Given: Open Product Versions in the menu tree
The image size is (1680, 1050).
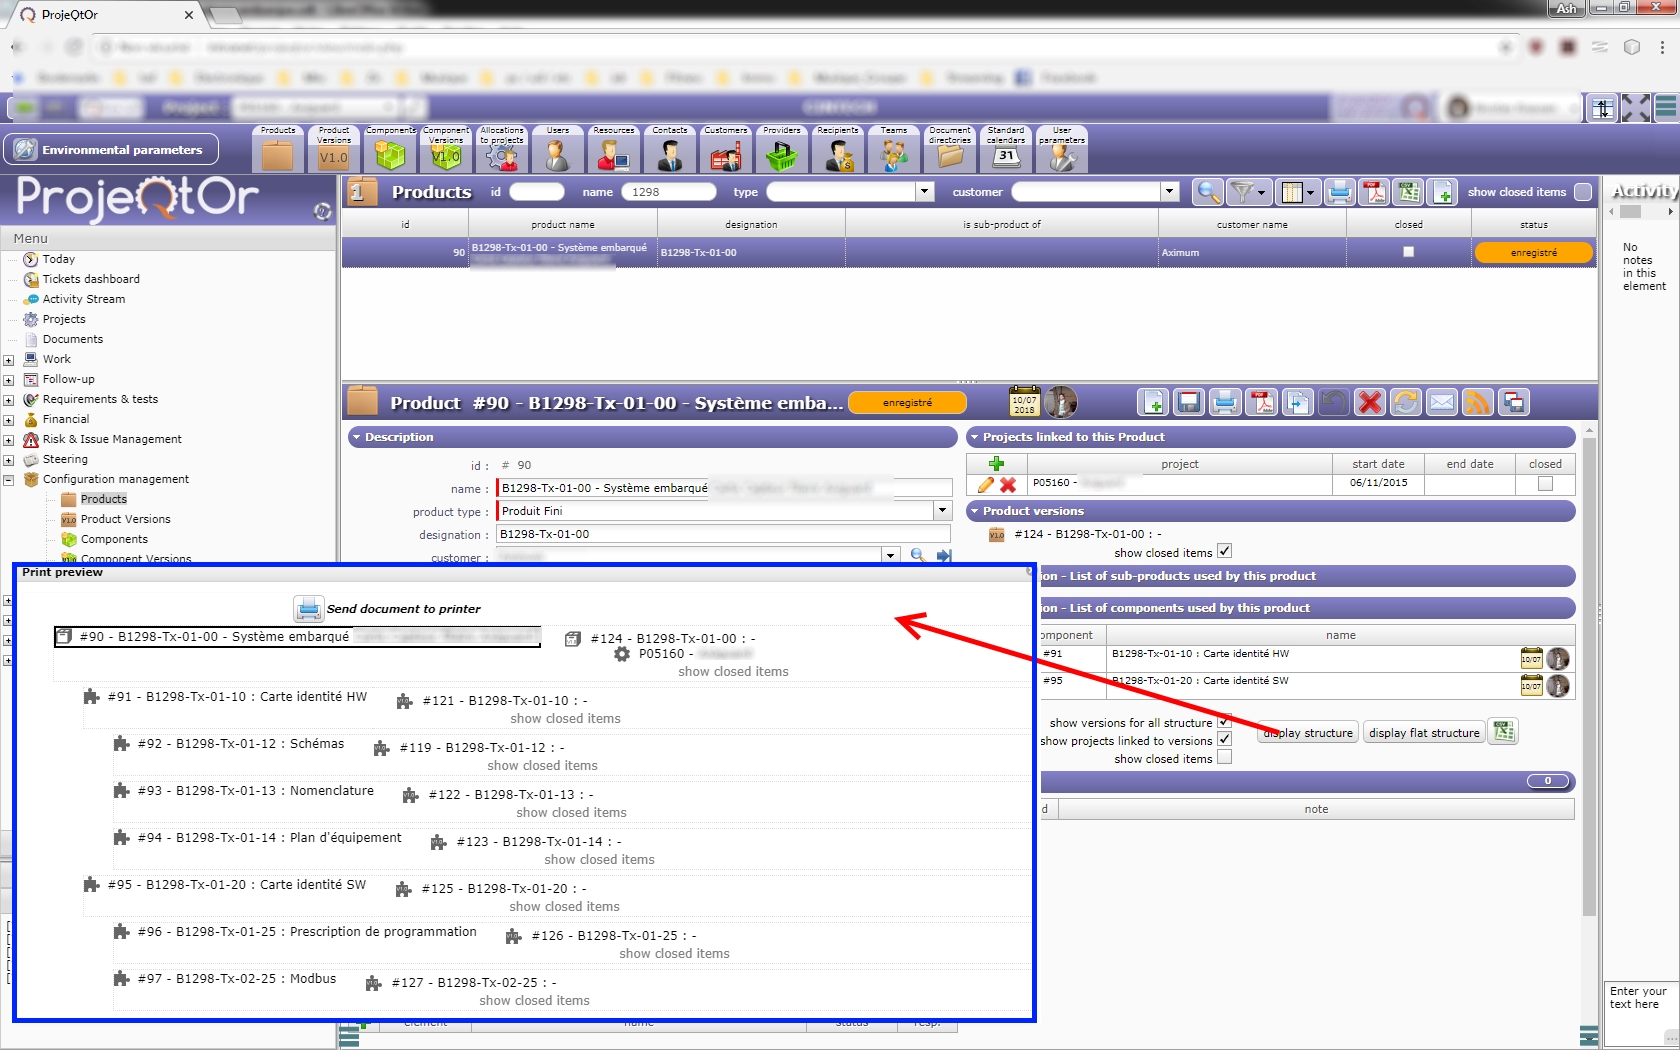Looking at the screenshot, I should (125, 519).
